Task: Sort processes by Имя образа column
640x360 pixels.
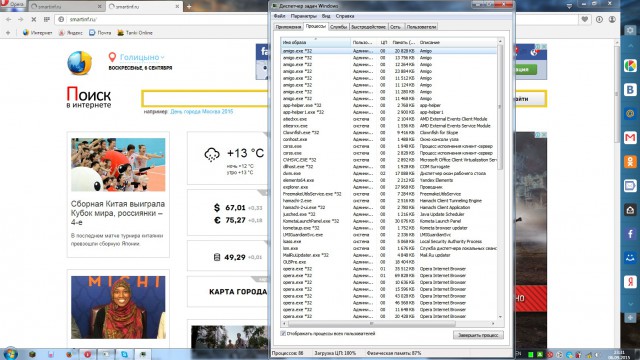Action: 316,42
